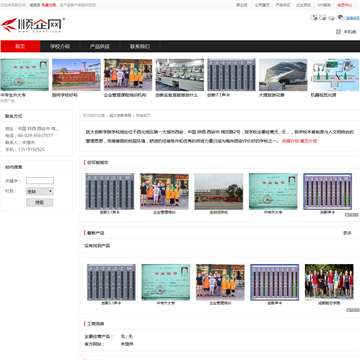Image resolution: width=360 pixels, height=360 pixels.
Task: Click VIP服务 in the top menu
Action: 324,5
